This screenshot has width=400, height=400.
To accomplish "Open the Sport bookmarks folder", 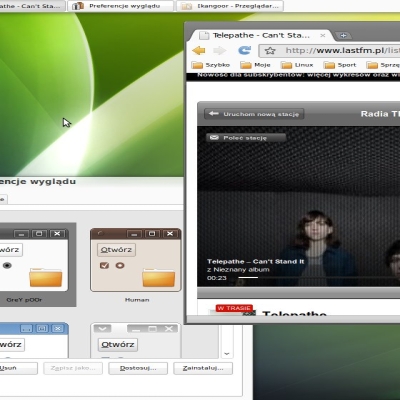I will coord(340,65).
